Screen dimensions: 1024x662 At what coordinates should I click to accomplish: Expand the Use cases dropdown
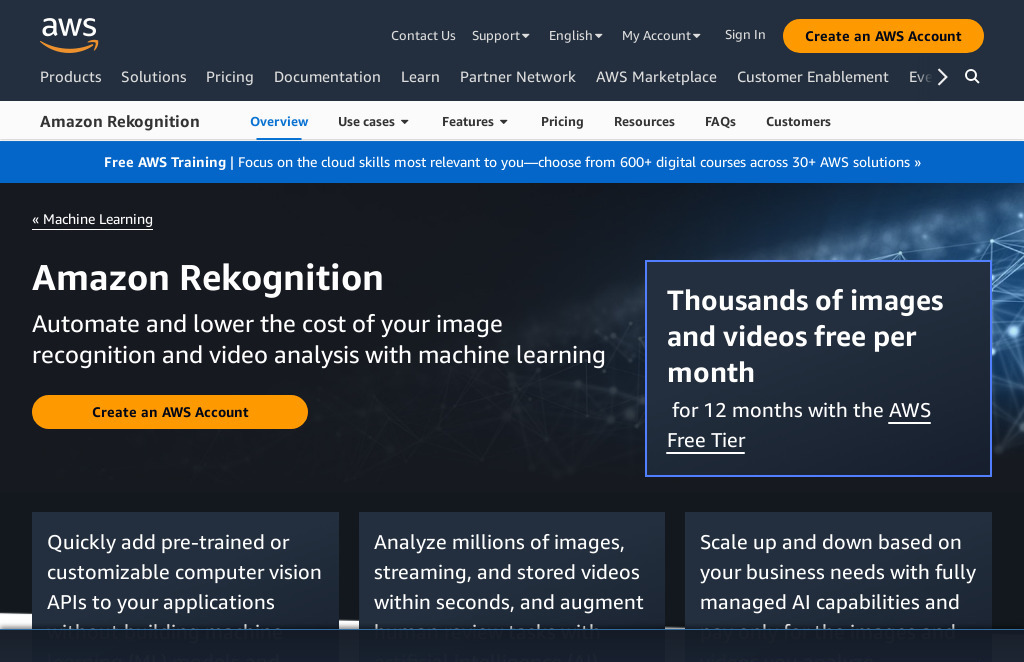tap(373, 121)
